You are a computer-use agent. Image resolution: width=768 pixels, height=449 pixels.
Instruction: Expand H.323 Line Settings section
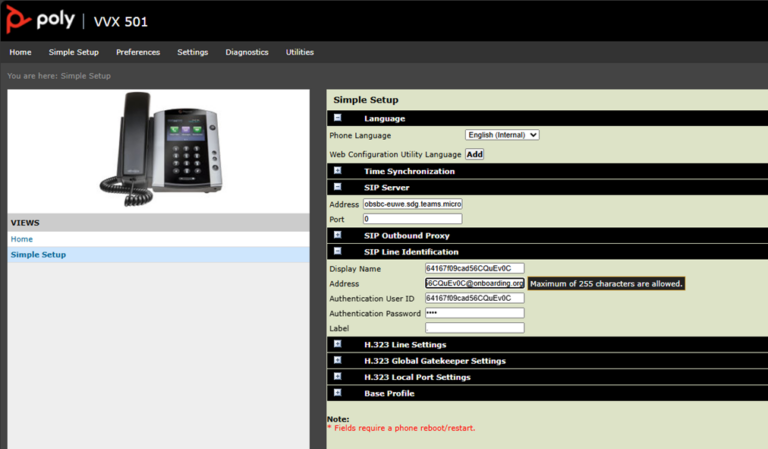pos(338,344)
